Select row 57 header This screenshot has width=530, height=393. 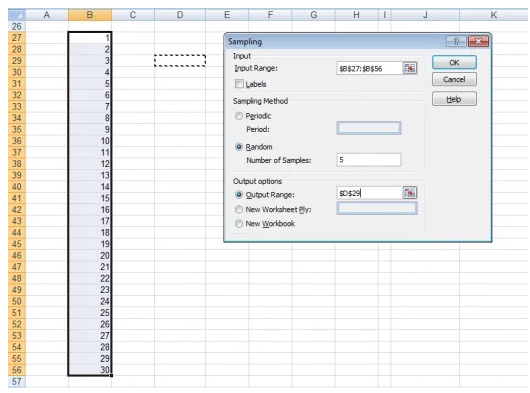[x=17, y=382]
